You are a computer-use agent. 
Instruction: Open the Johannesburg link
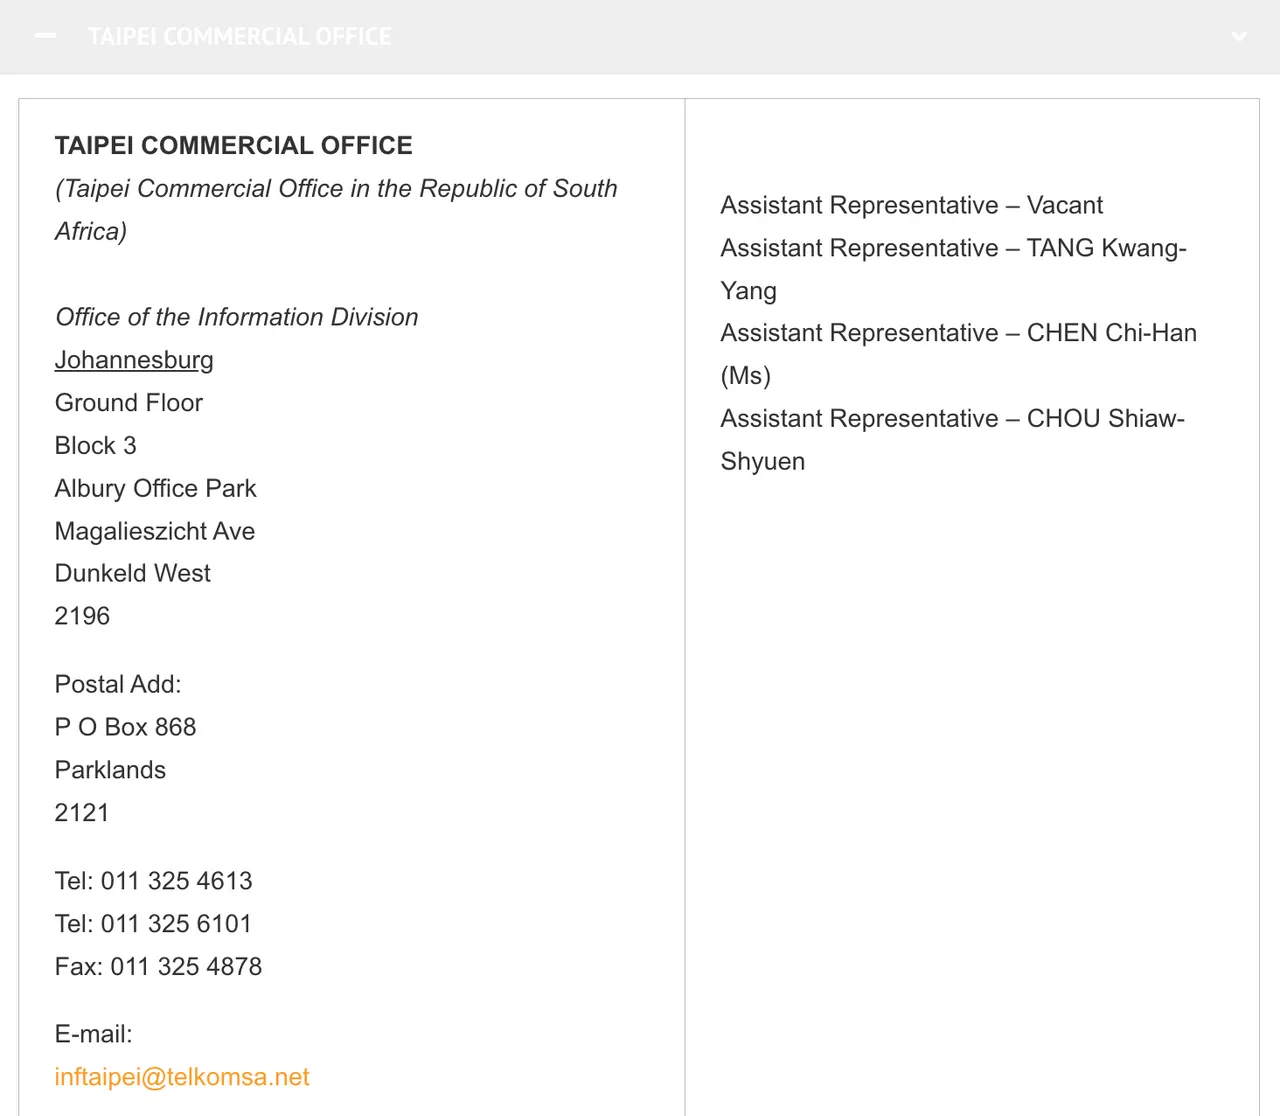[134, 360]
